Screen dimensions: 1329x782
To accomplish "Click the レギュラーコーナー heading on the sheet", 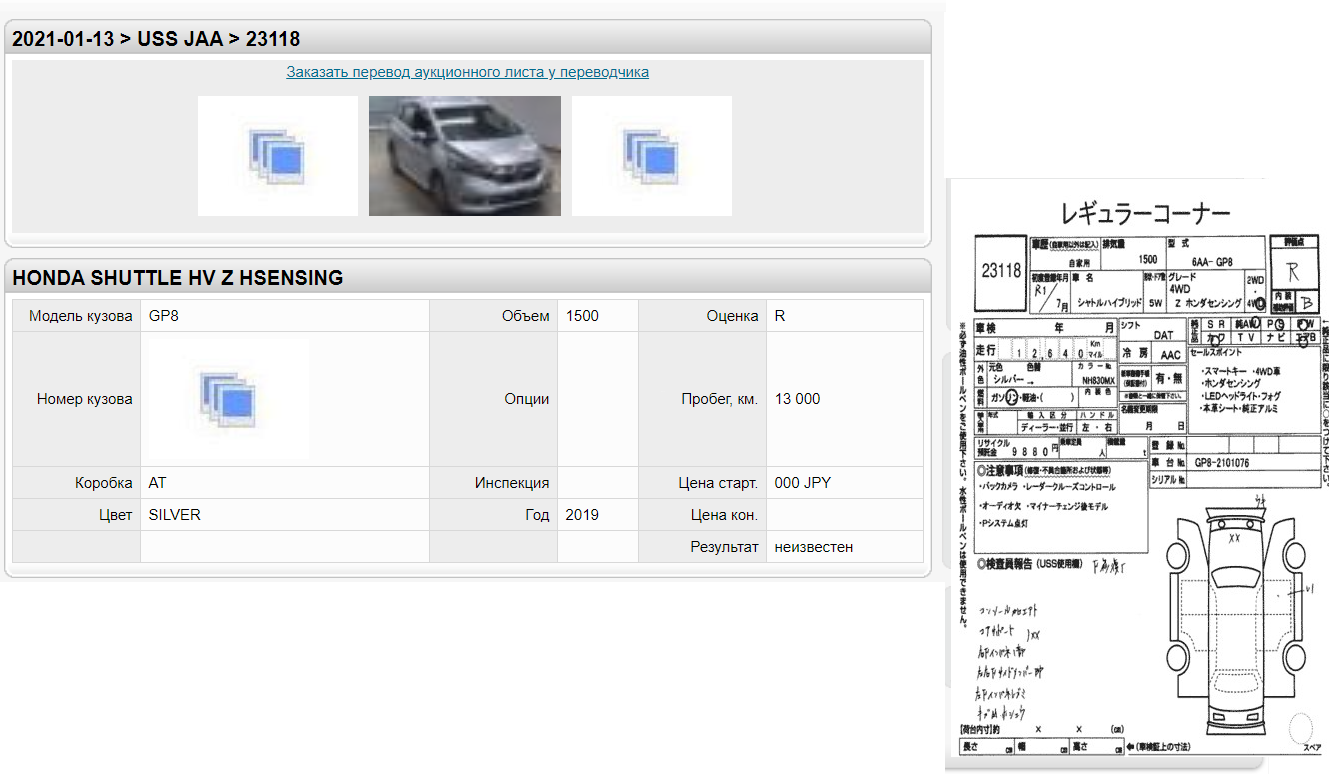I will [1145, 213].
